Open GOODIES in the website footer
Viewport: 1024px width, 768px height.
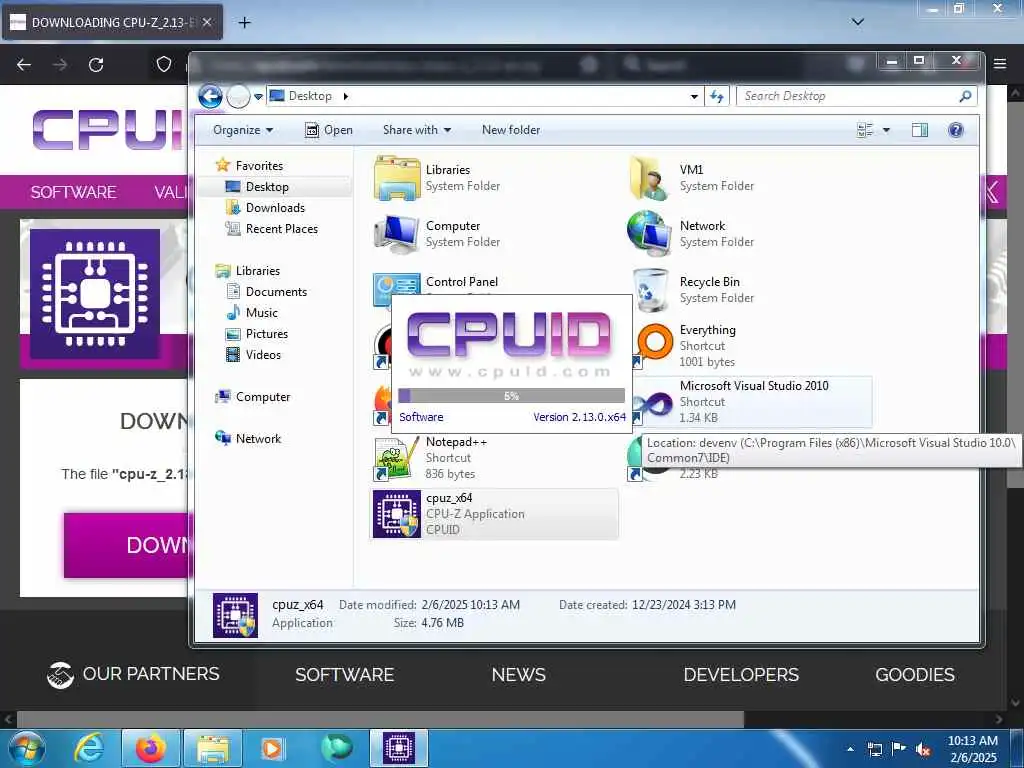point(915,675)
